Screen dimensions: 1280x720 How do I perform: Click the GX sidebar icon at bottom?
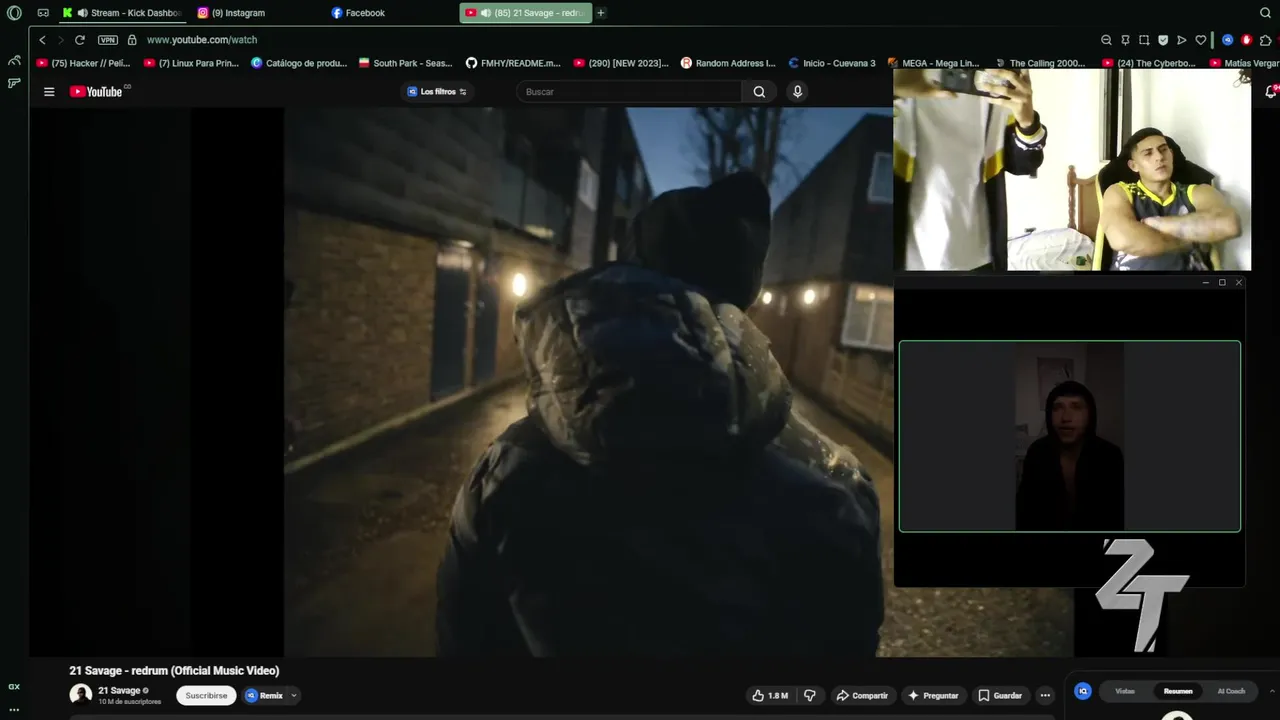14,687
